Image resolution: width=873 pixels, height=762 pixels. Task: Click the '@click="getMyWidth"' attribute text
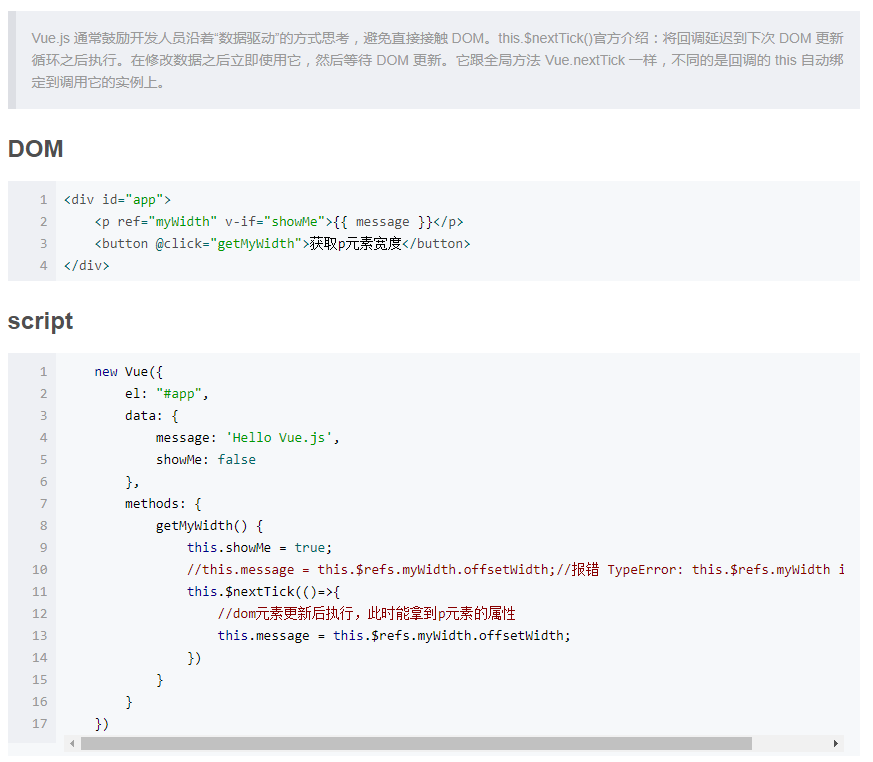(x=228, y=244)
